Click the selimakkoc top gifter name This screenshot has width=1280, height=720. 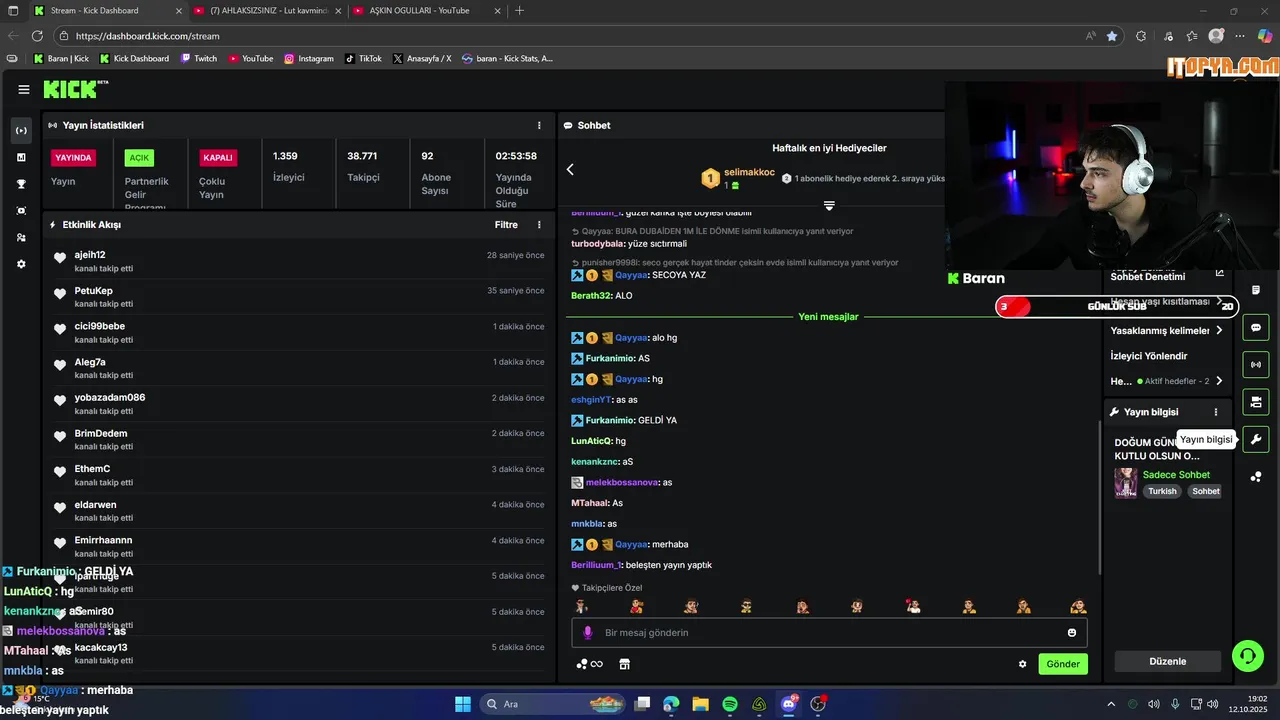click(749, 172)
